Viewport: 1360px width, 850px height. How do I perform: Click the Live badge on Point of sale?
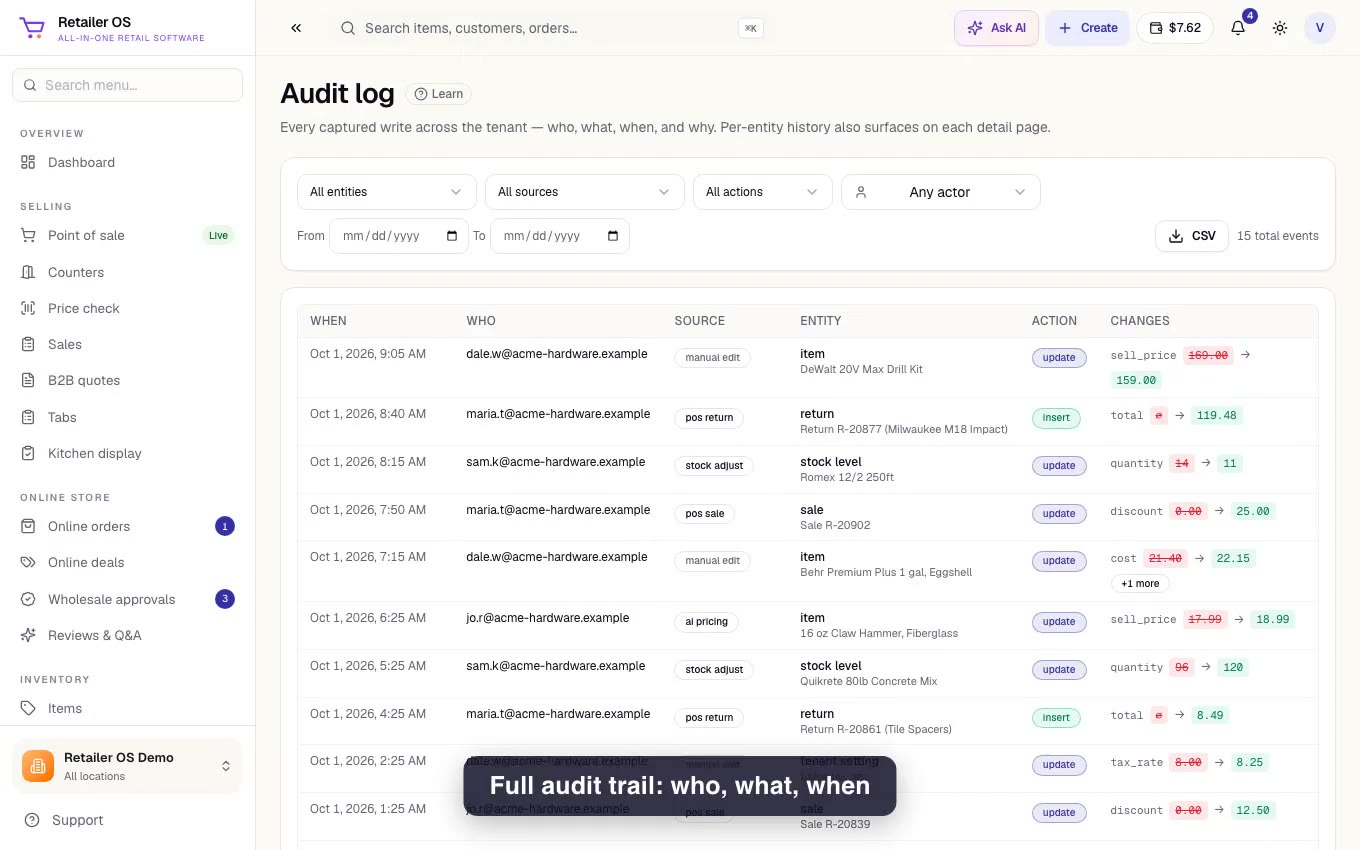pos(218,236)
